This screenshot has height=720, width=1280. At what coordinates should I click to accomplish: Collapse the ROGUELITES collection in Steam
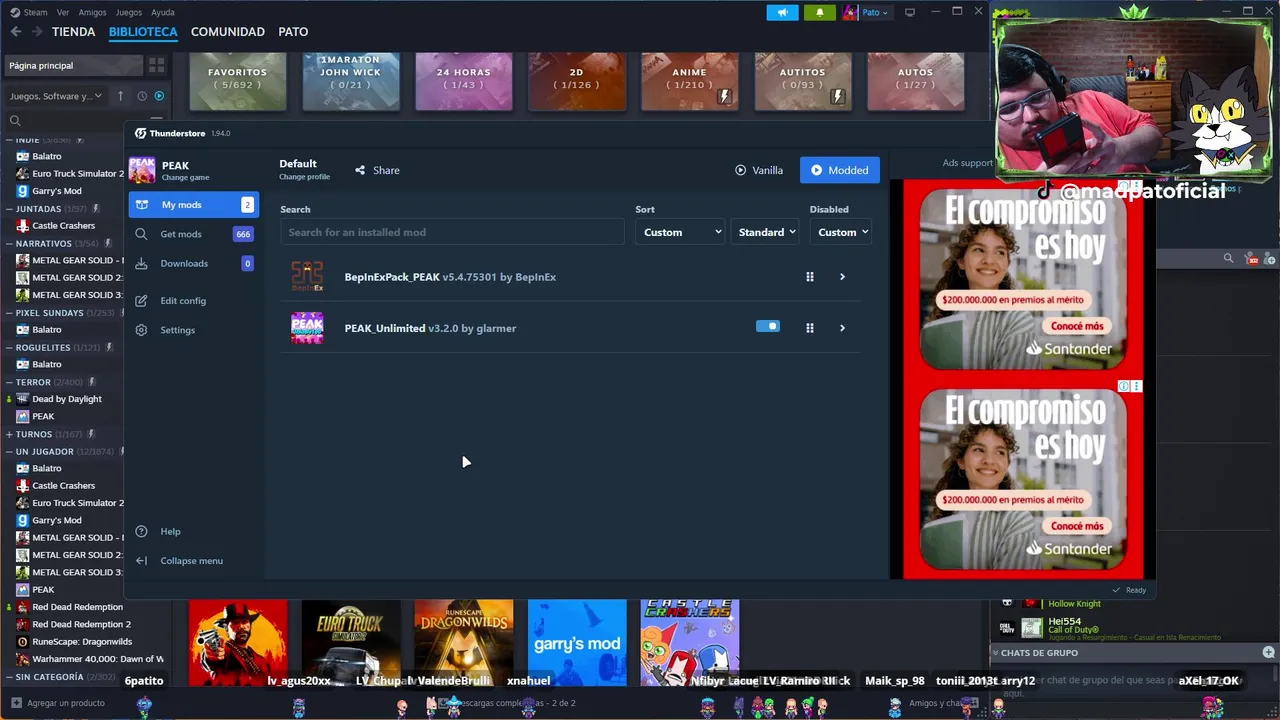point(8,347)
